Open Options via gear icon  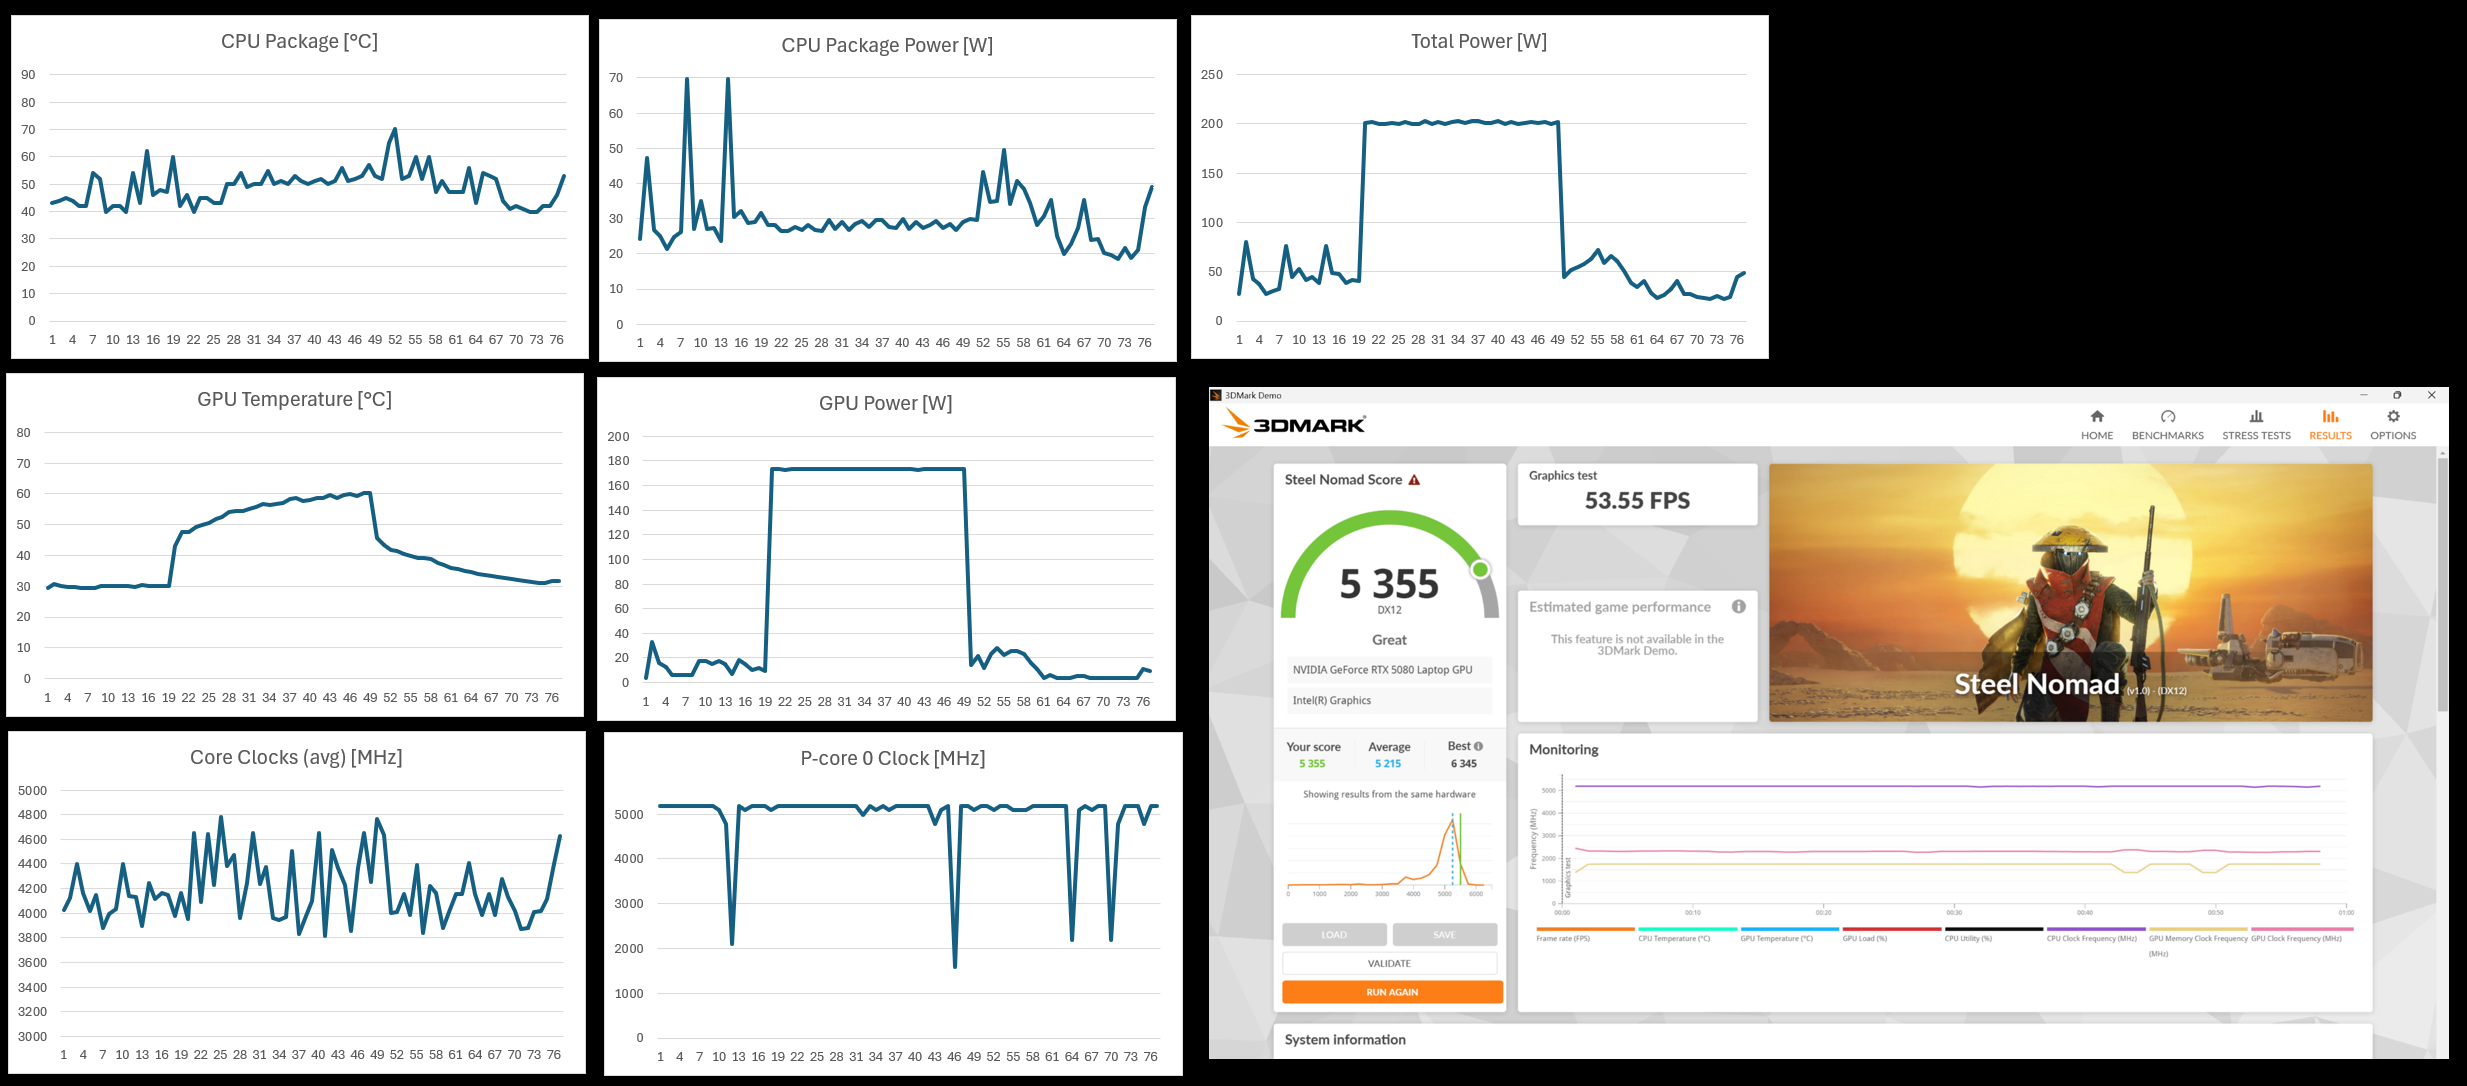pyautogui.click(x=2393, y=417)
